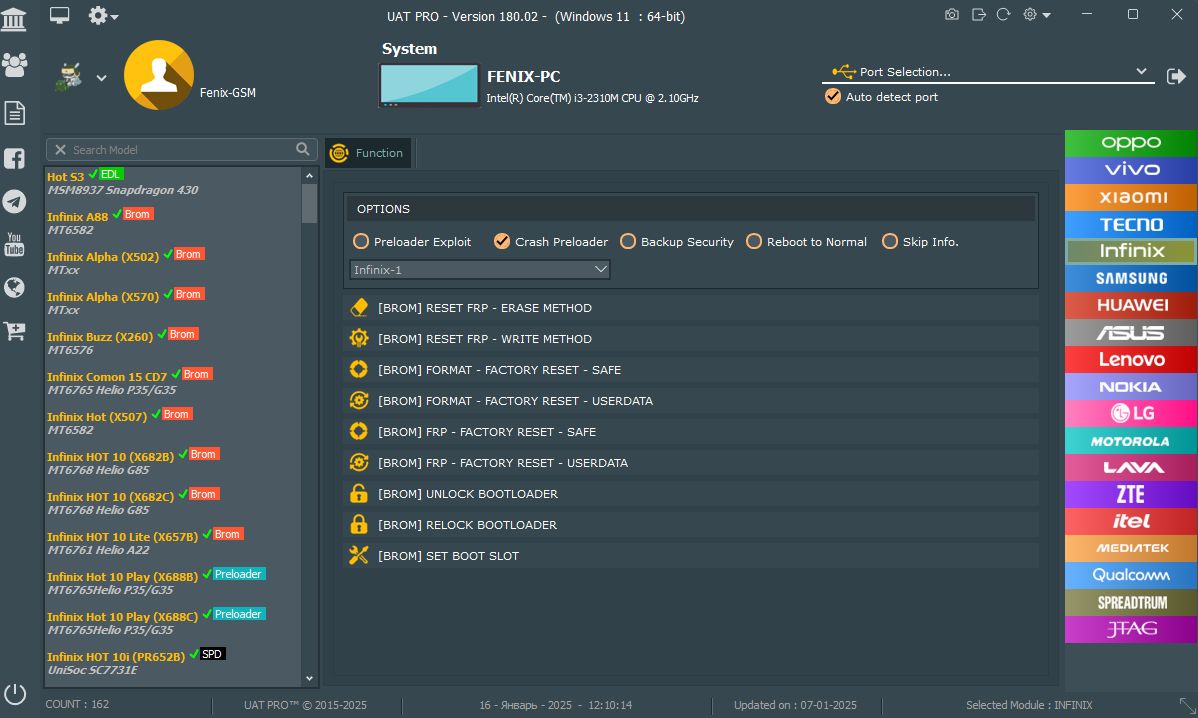Expand the gear settings dropdown in title bar

point(1036,15)
